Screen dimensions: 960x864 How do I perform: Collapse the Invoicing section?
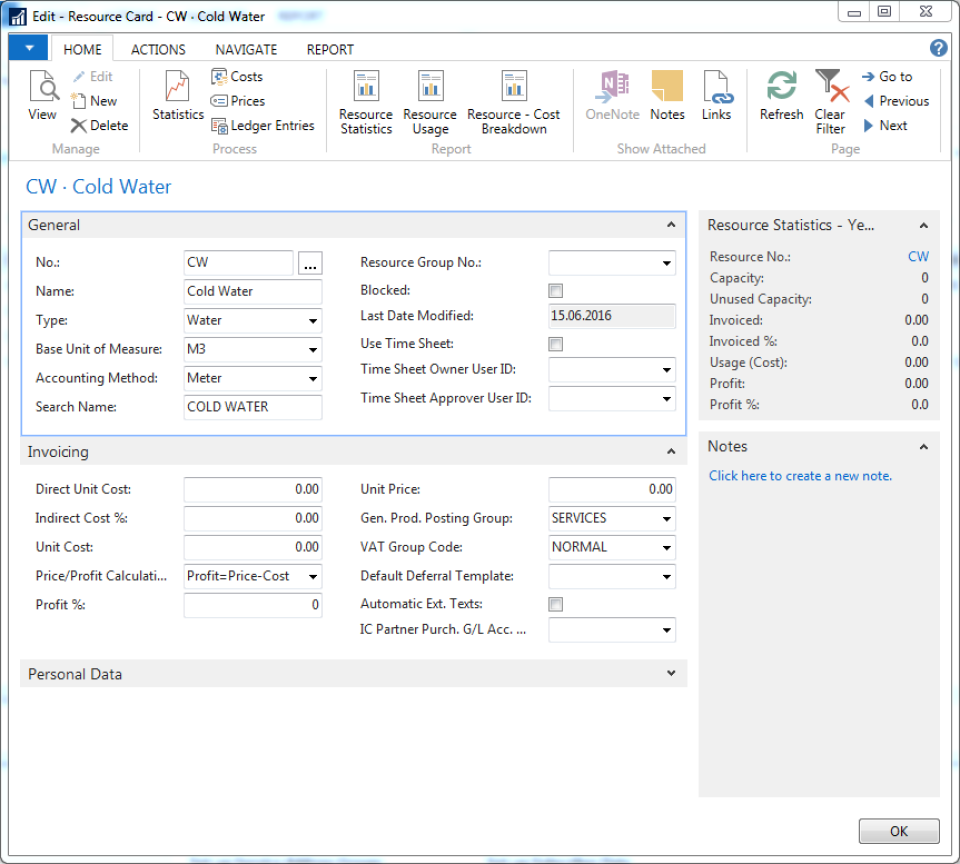pos(670,451)
